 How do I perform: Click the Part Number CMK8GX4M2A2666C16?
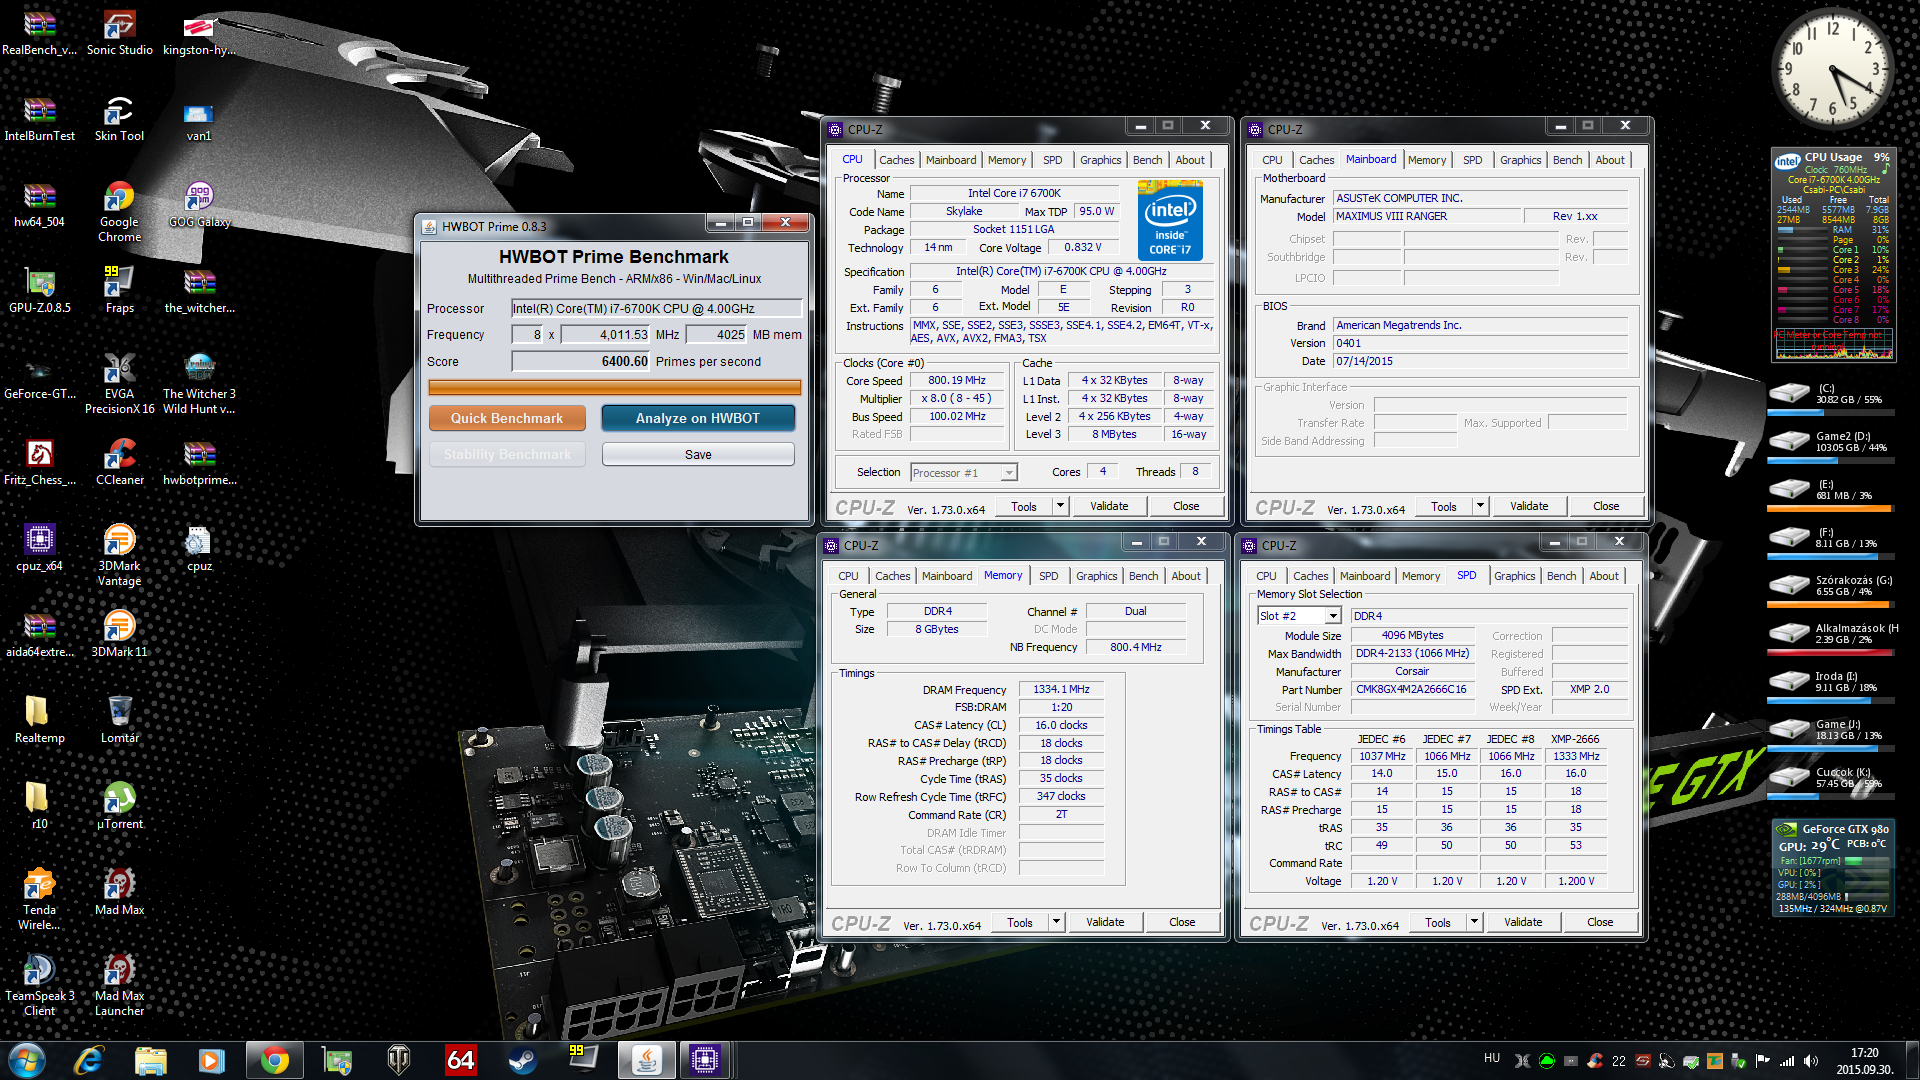coord(1411,689)
